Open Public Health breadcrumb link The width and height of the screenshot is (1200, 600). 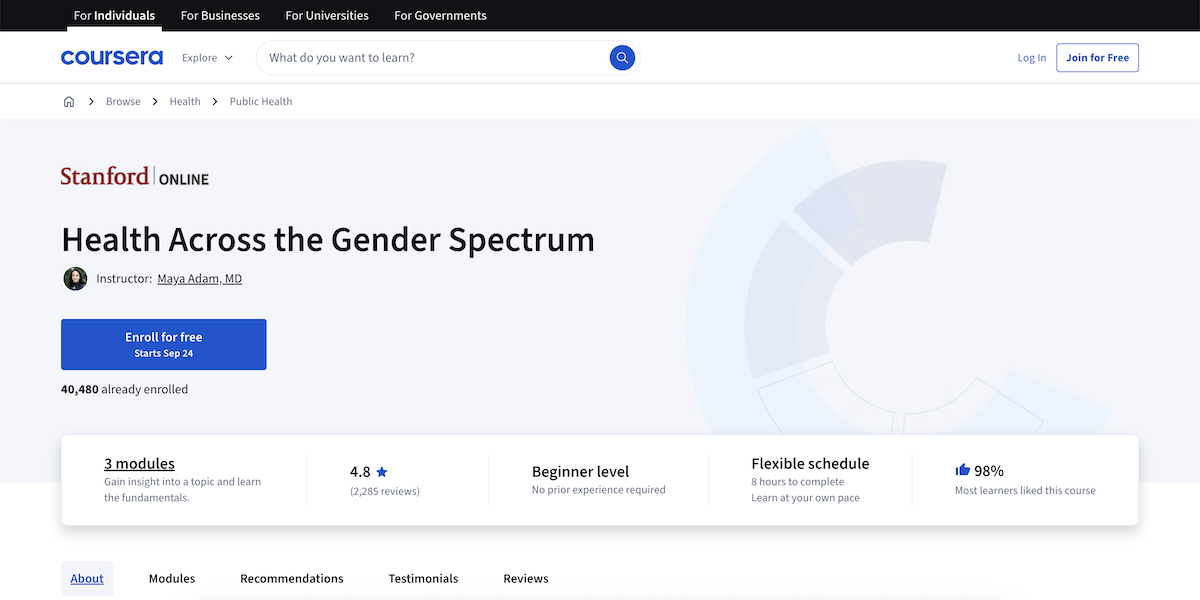pyautogui.click(x=261, y=101)
